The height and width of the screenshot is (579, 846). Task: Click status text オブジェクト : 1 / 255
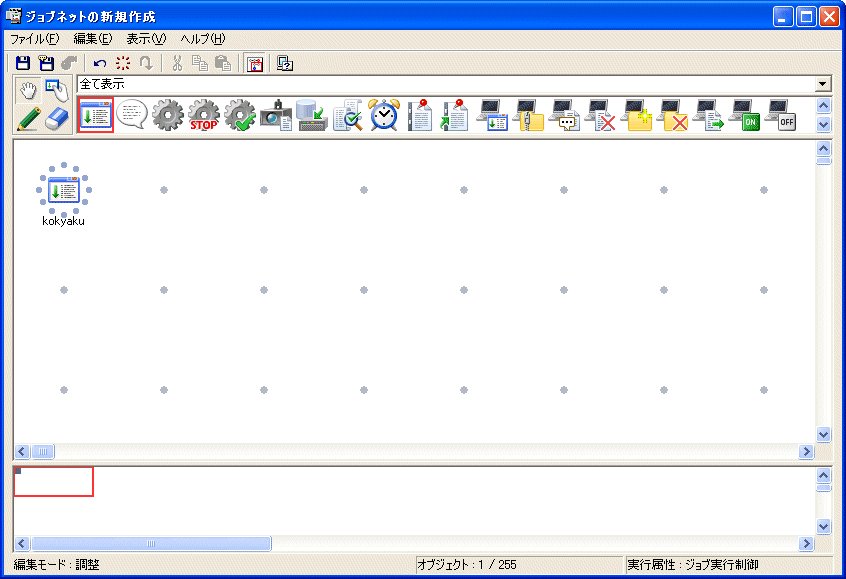[x=467, y=565]
